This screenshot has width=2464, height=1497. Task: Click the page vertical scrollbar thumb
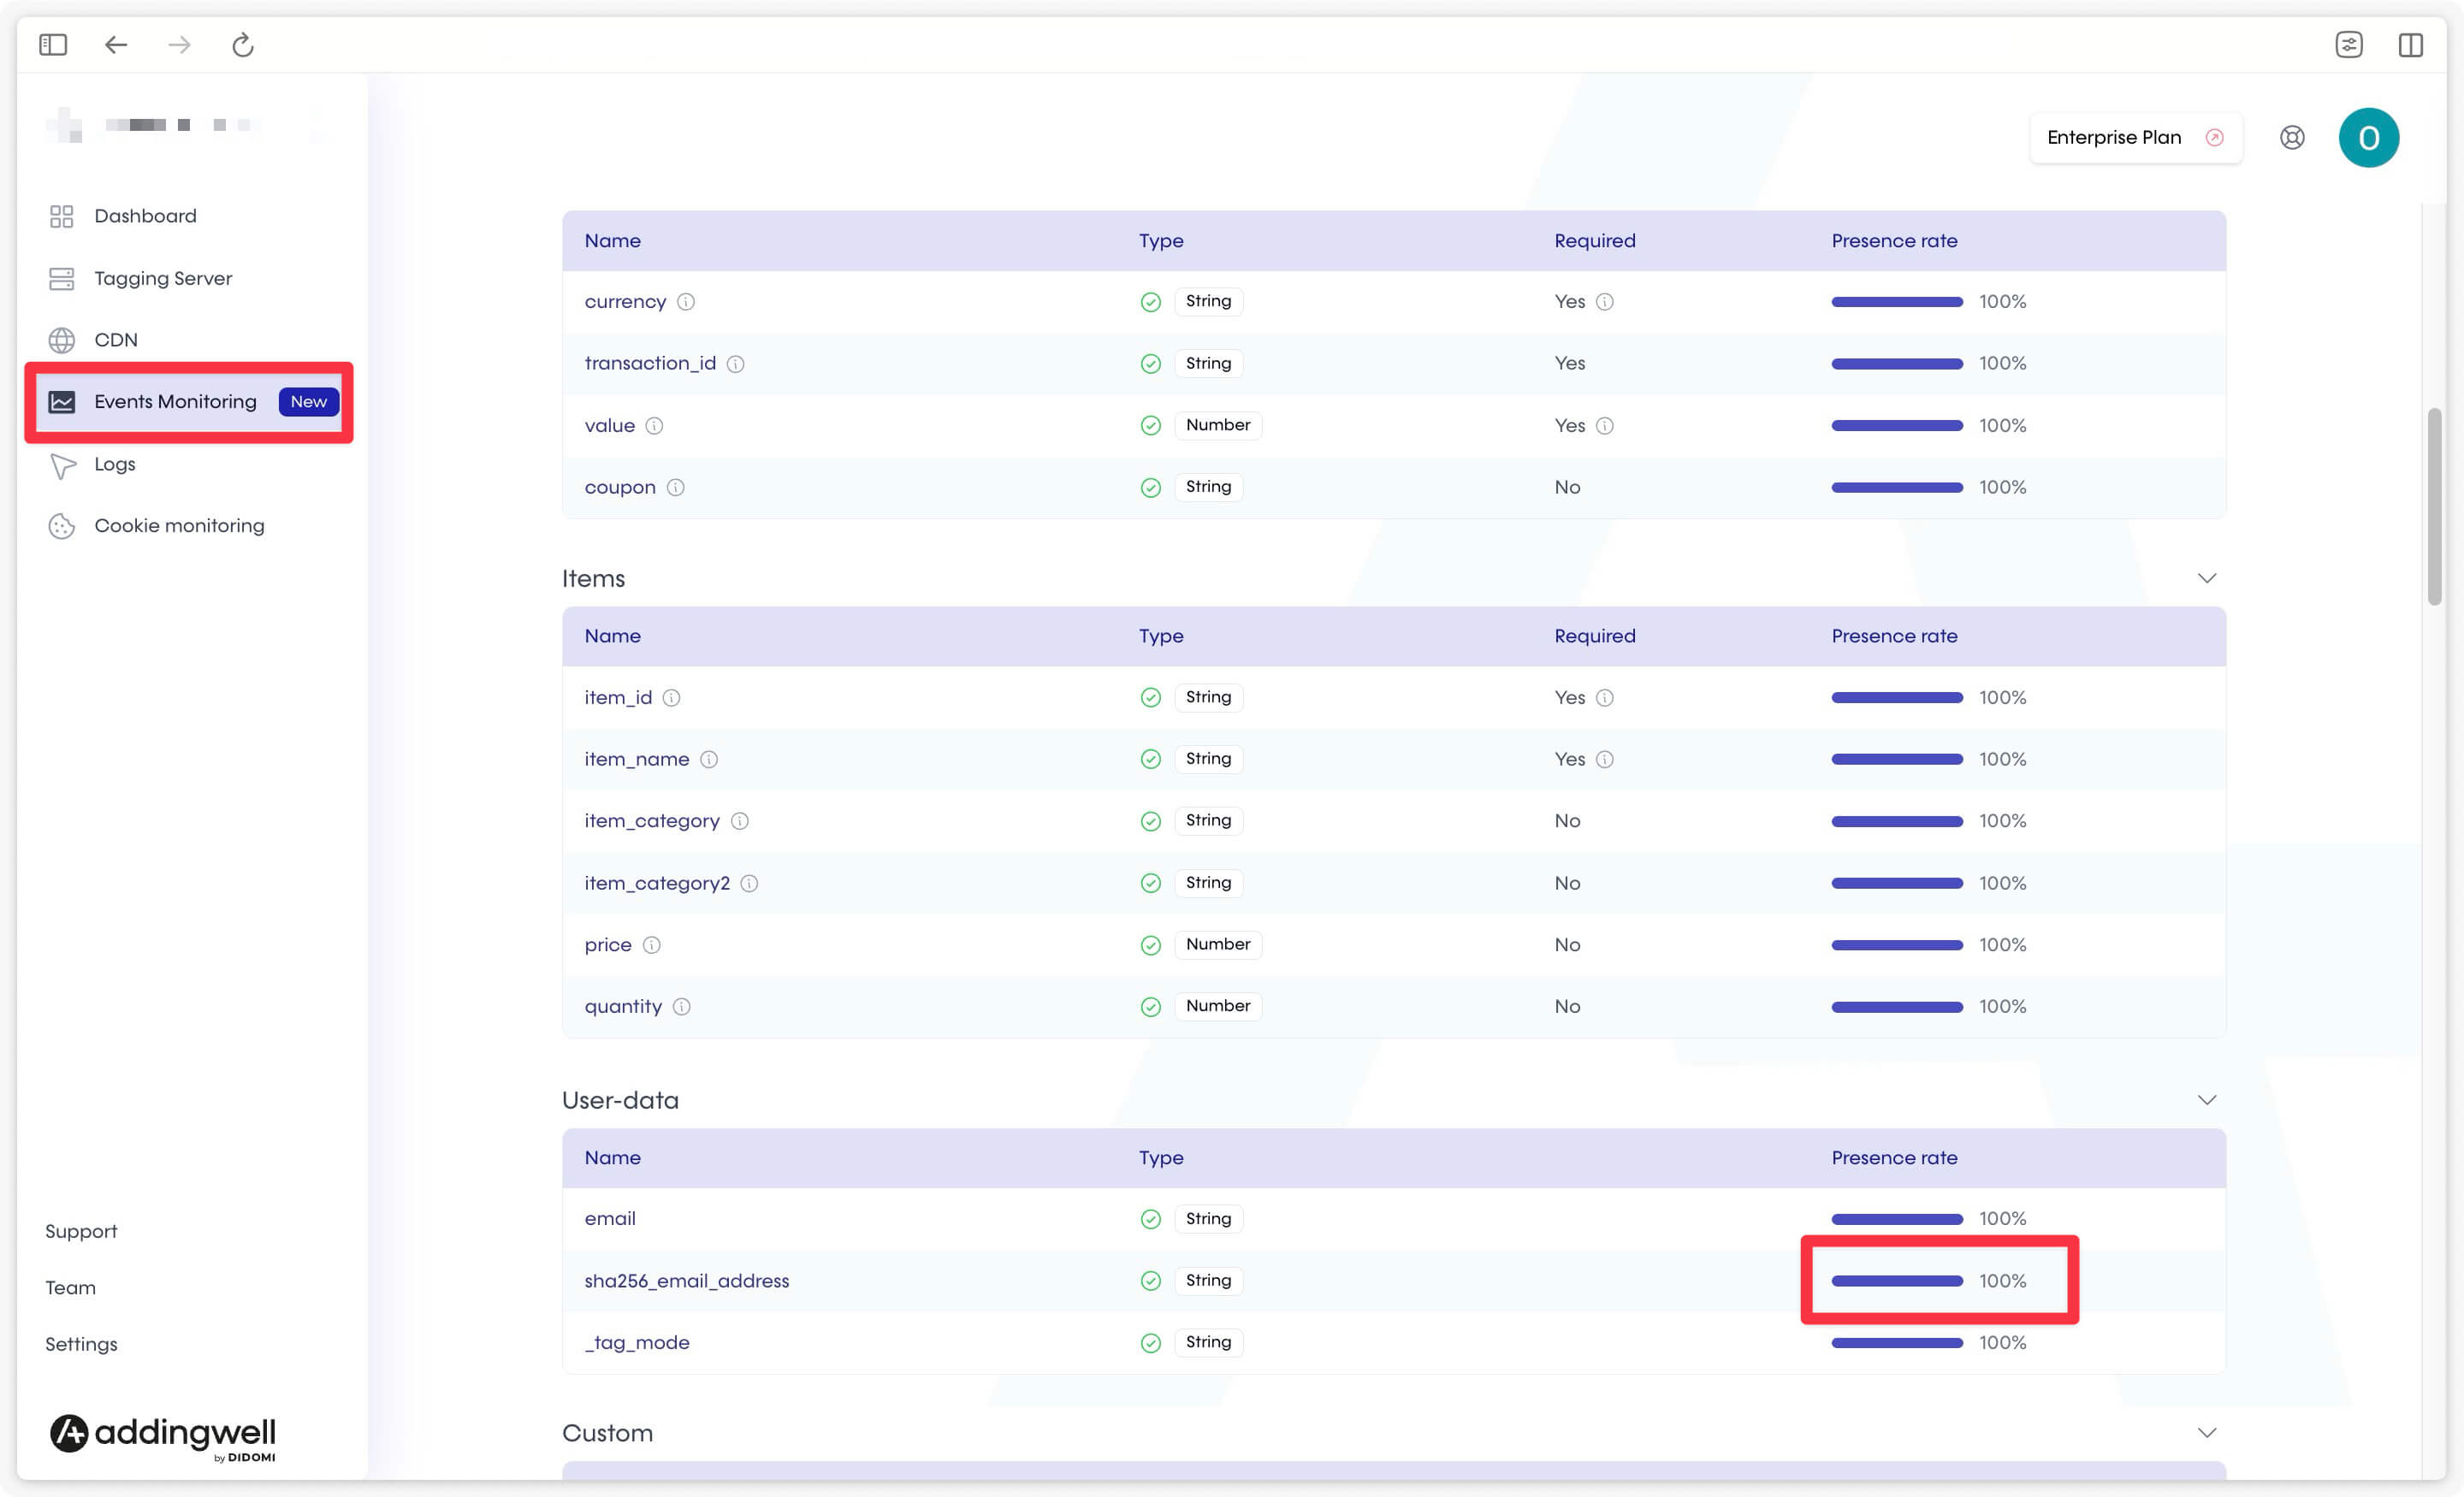[x=2433, y=506]
